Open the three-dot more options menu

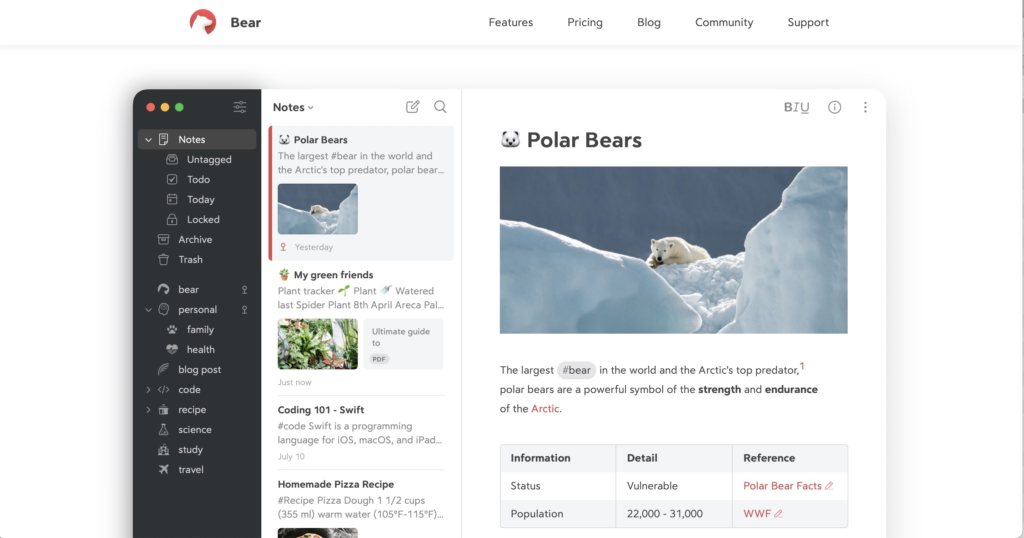(865, 107)
